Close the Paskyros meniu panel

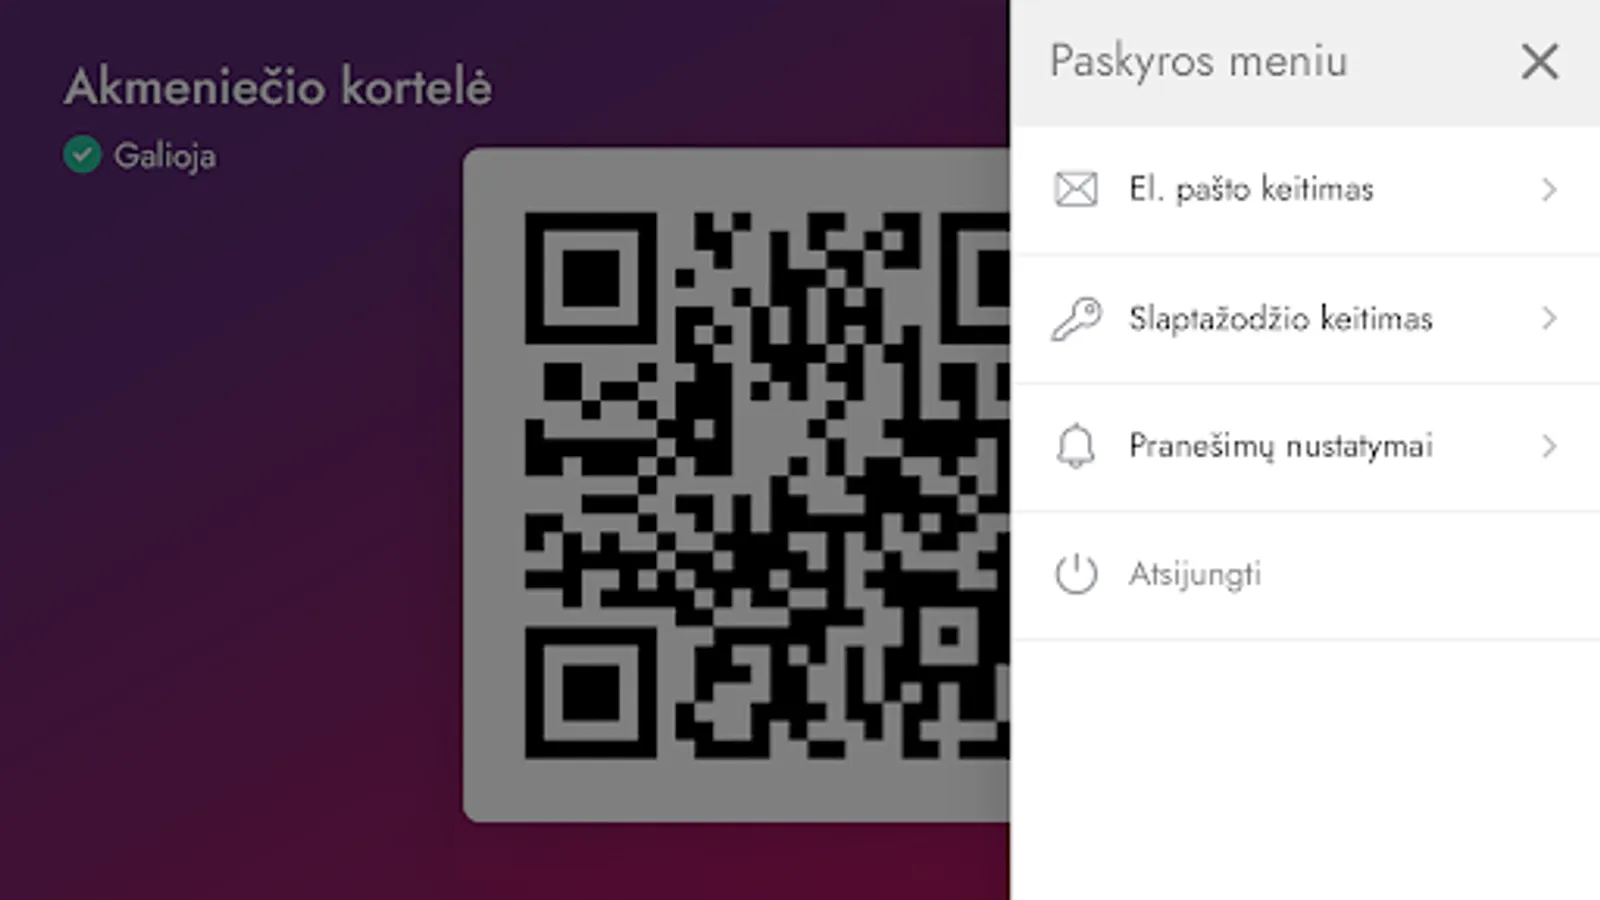click(1540, 61)
